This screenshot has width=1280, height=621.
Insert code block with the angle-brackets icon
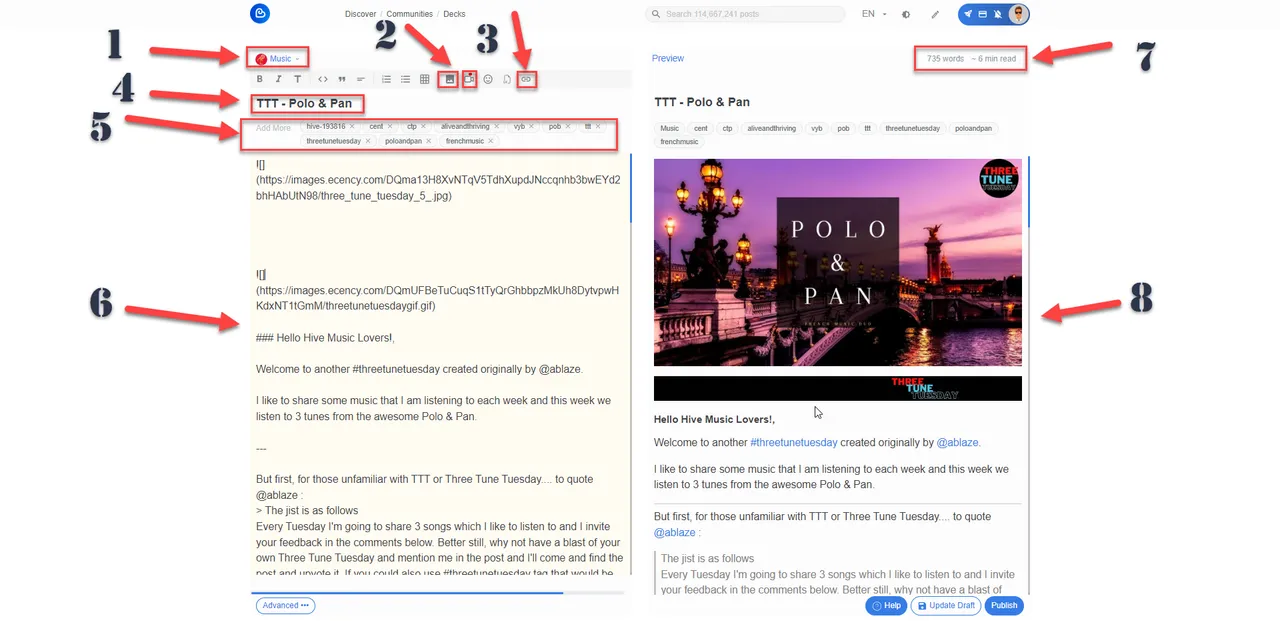(x=323, y=79)
